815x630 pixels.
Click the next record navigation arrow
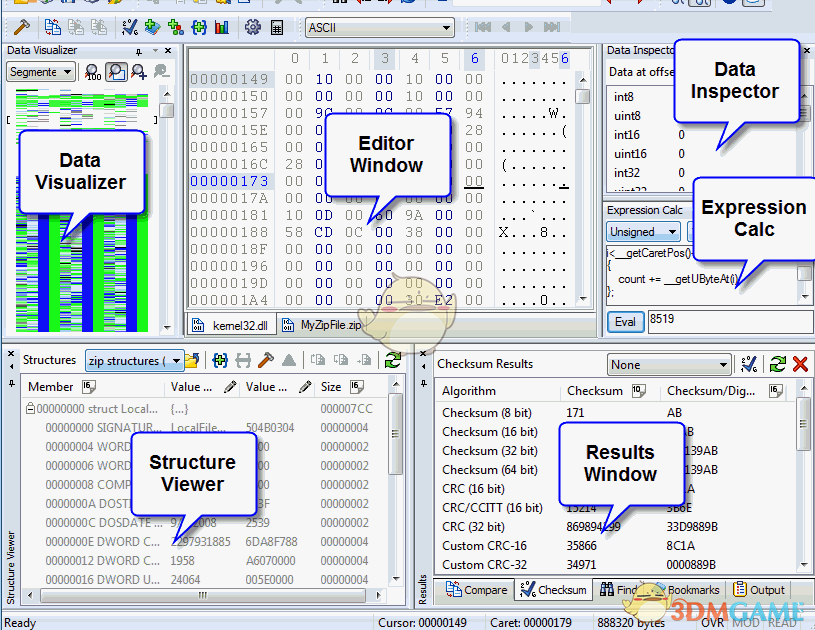click(529, 27)
